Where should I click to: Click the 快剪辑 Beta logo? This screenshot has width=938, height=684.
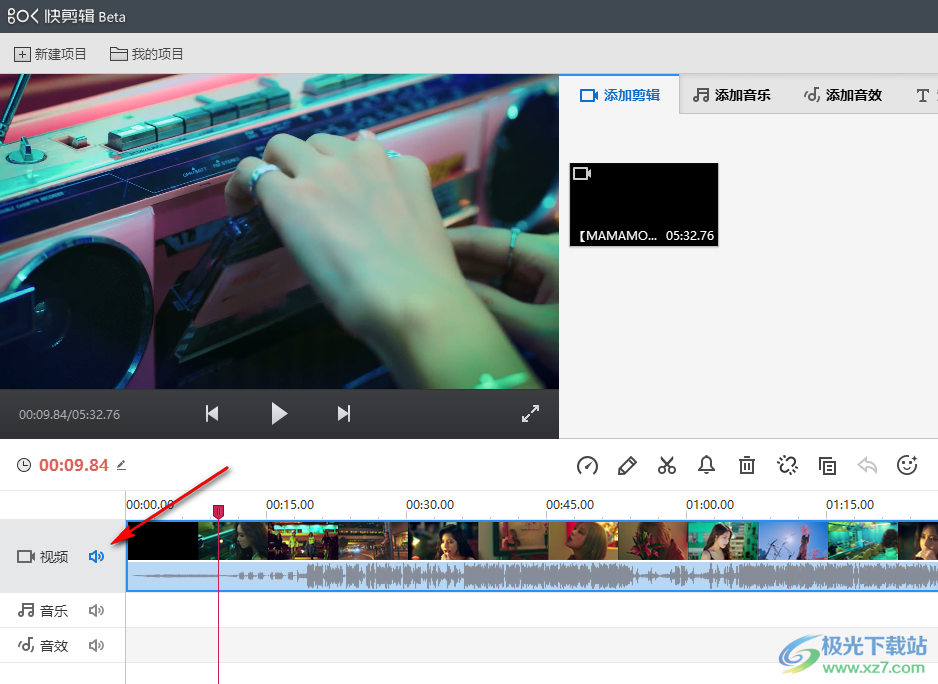66,16
